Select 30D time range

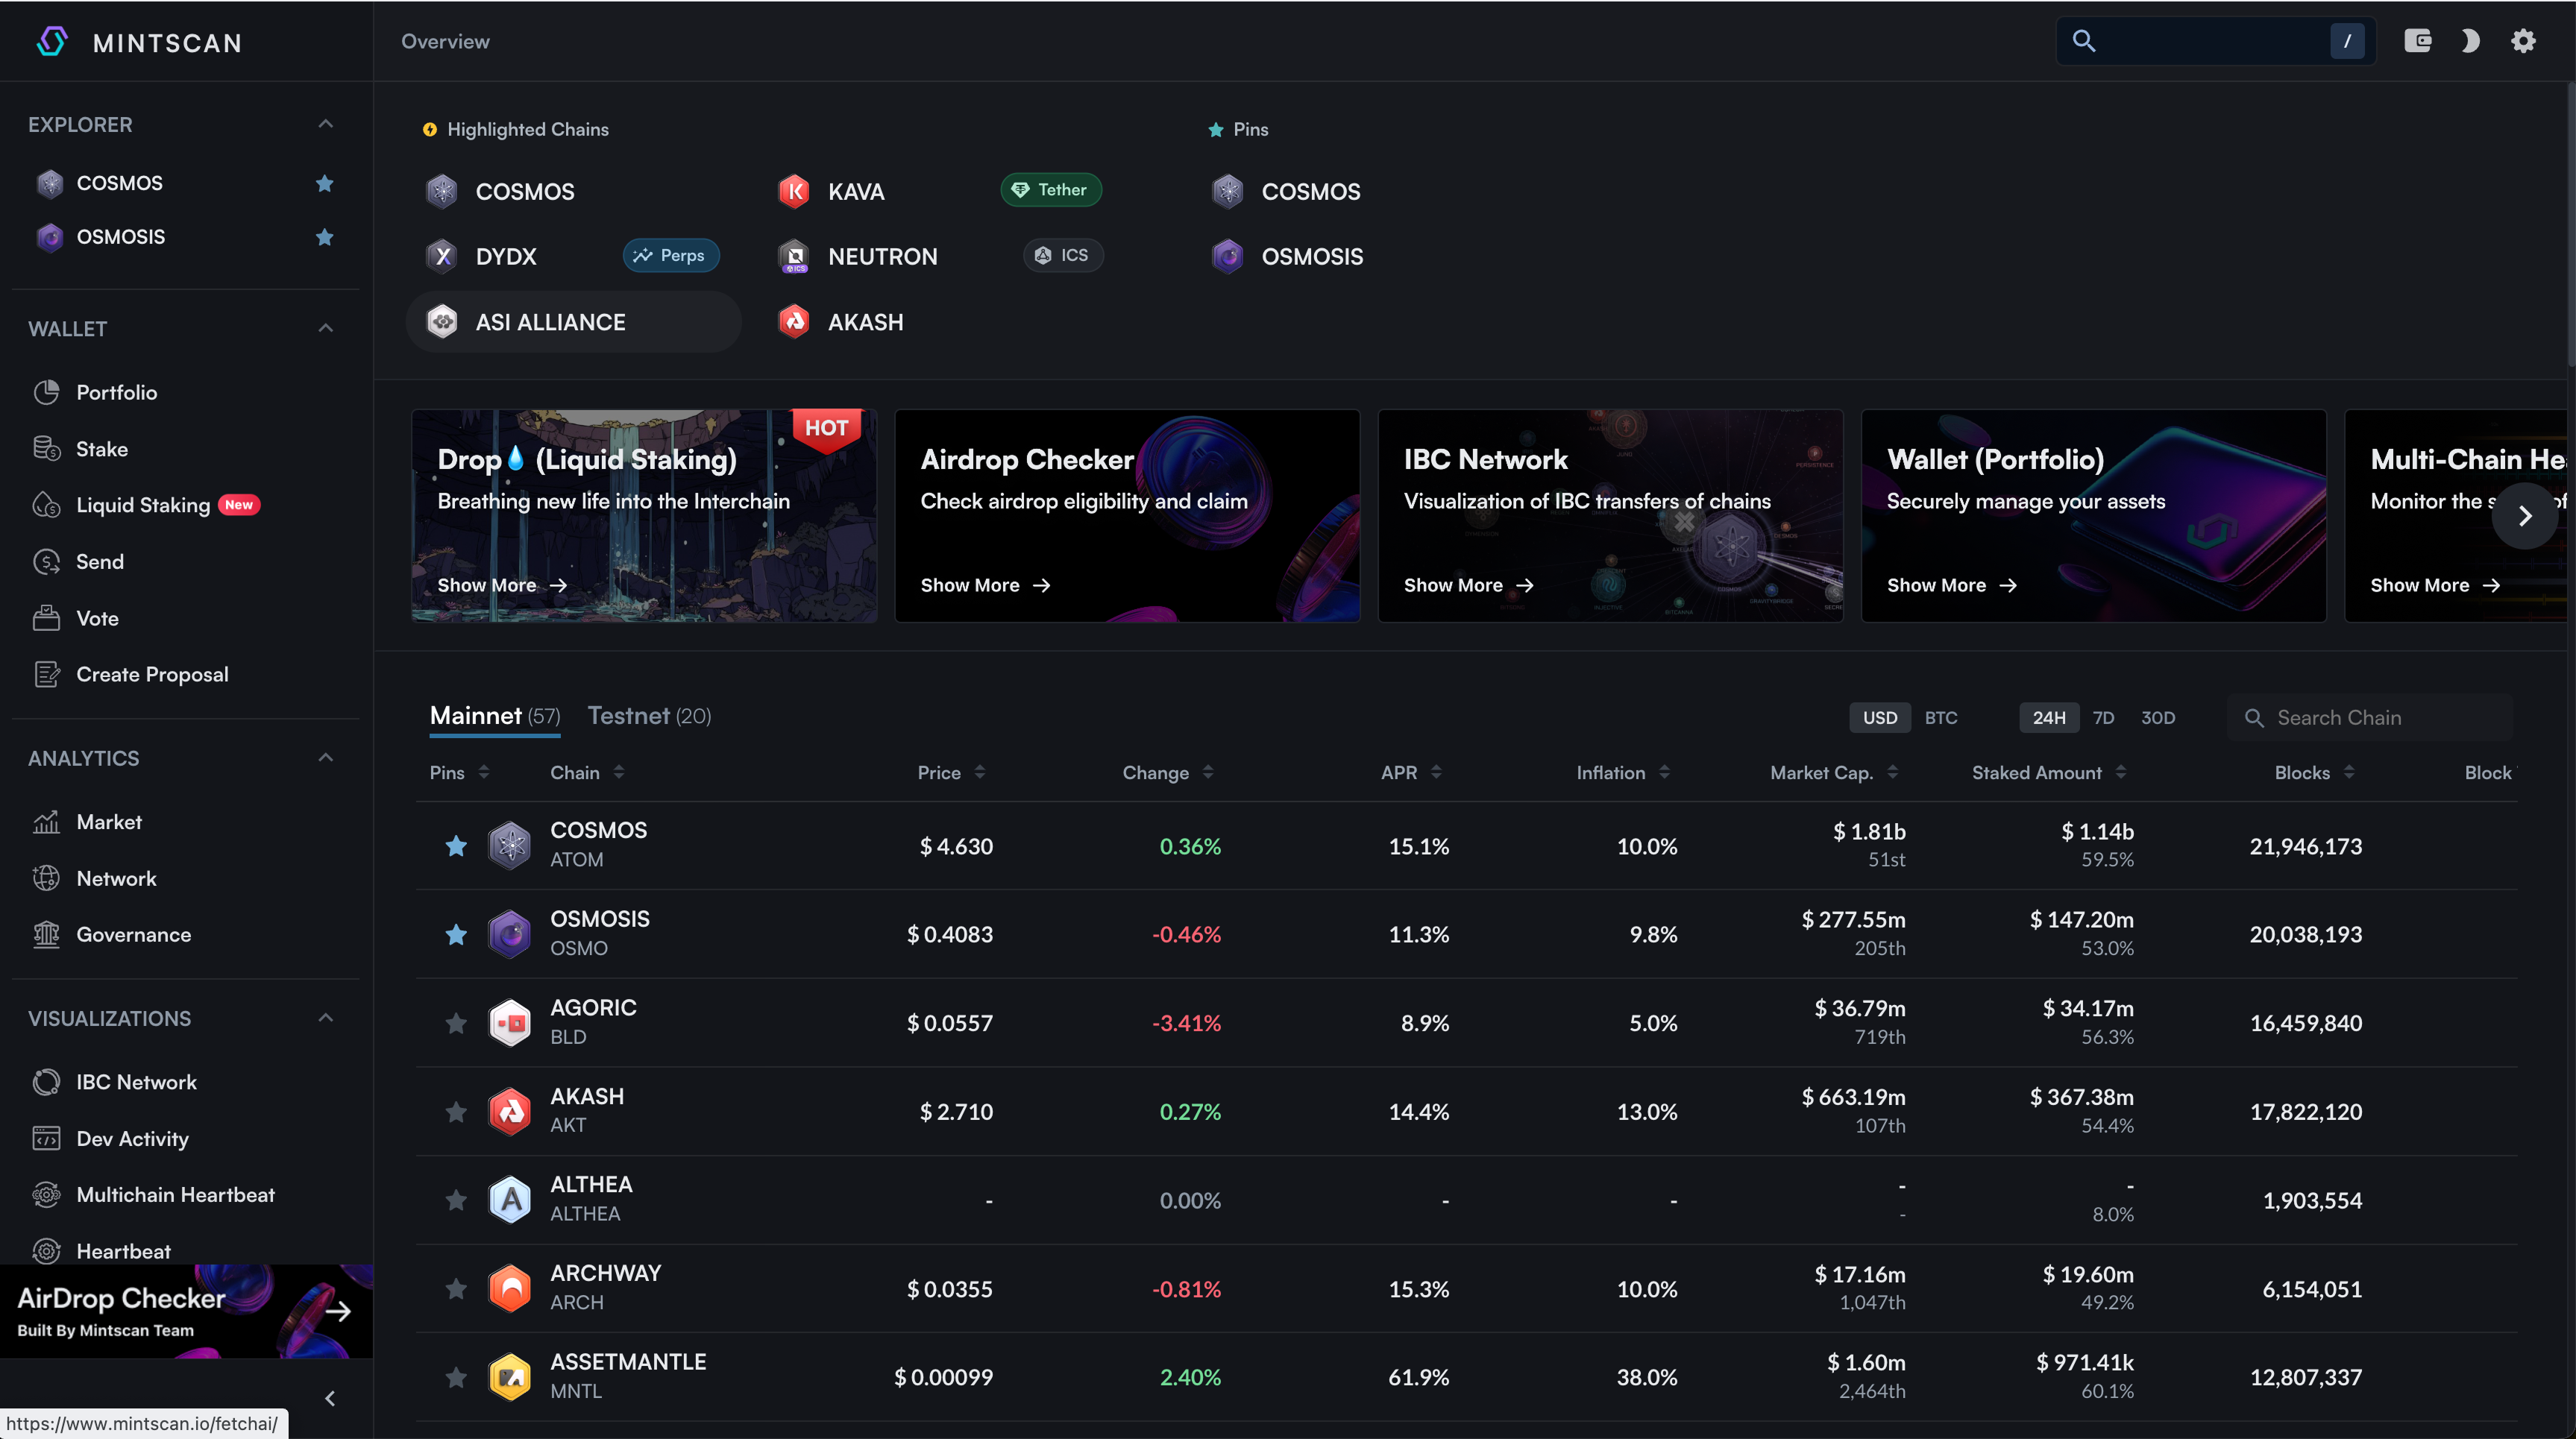[x=2158, y=717]
